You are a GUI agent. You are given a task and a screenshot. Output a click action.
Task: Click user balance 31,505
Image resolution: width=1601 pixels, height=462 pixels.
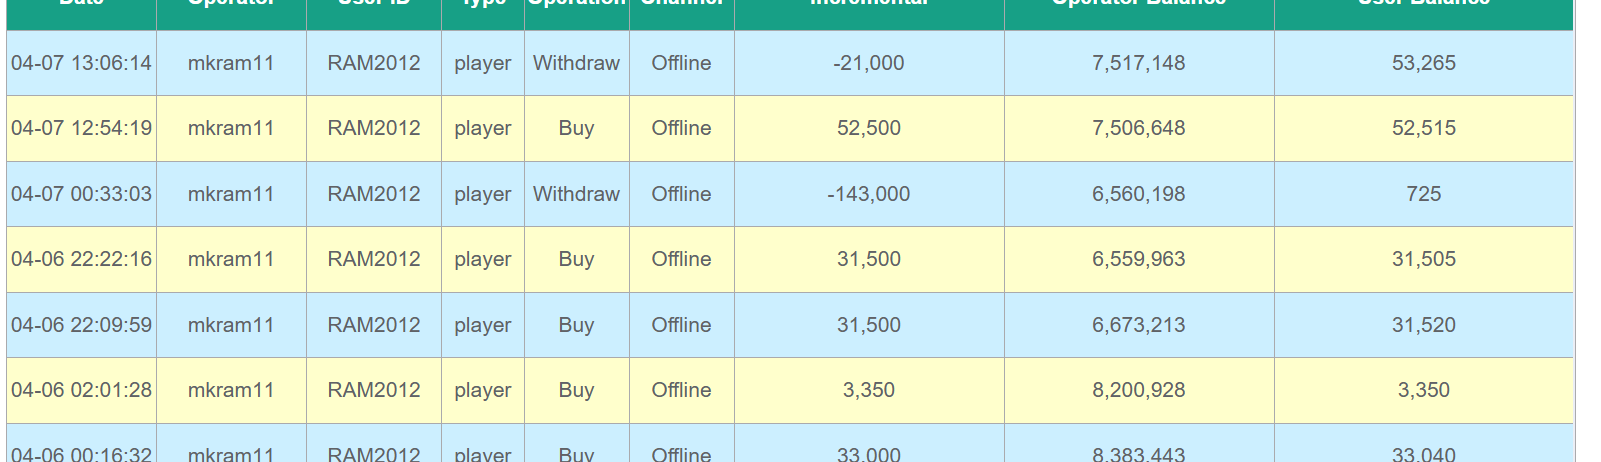(1423, 259)
